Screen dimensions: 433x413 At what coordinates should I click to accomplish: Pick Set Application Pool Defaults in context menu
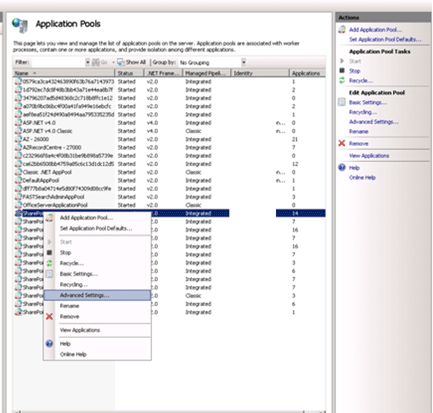click(96, 228)
